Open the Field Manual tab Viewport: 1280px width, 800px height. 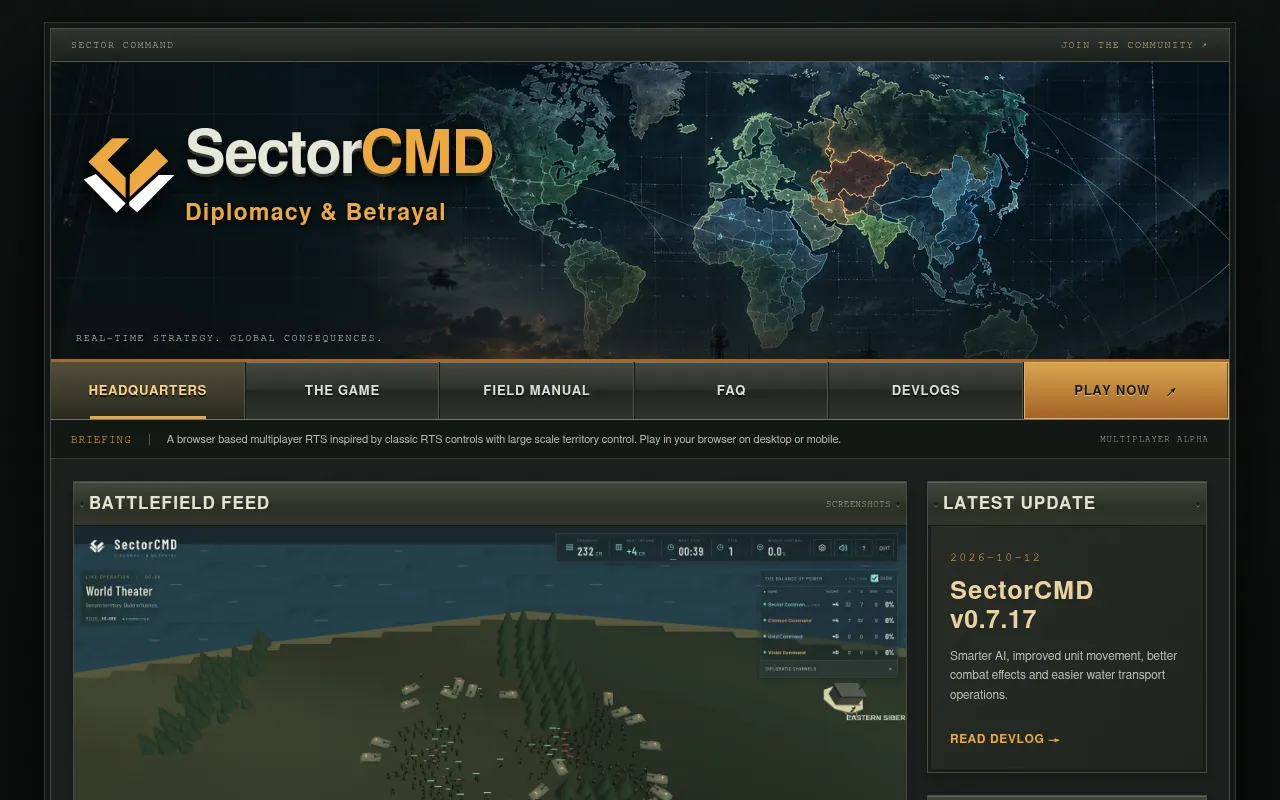(536, 391)
